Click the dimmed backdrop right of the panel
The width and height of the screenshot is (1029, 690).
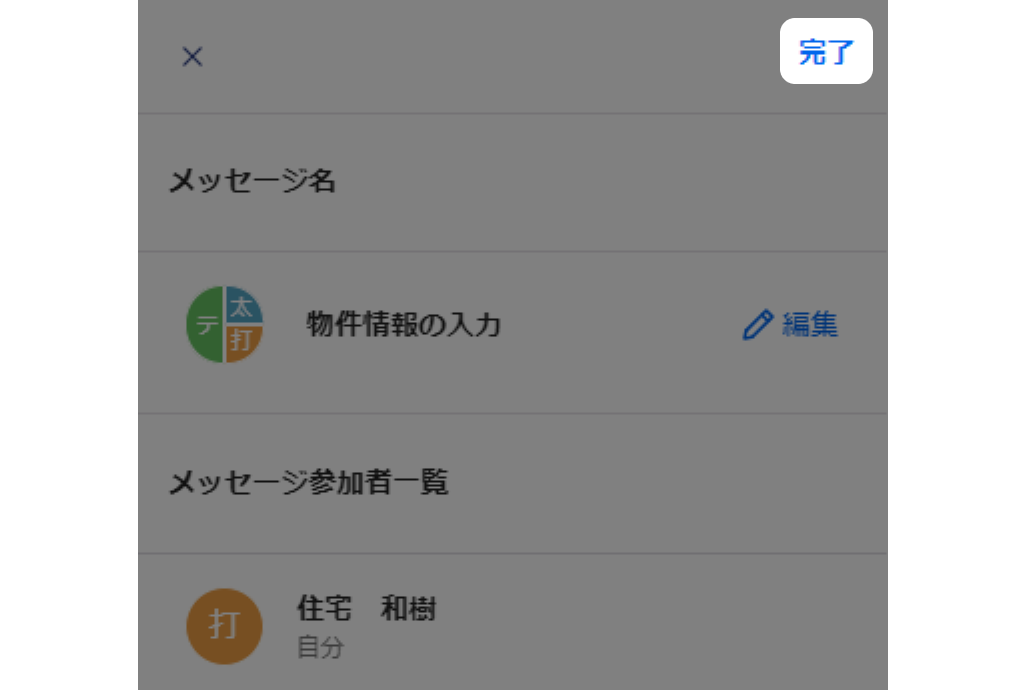click(958, 345)
